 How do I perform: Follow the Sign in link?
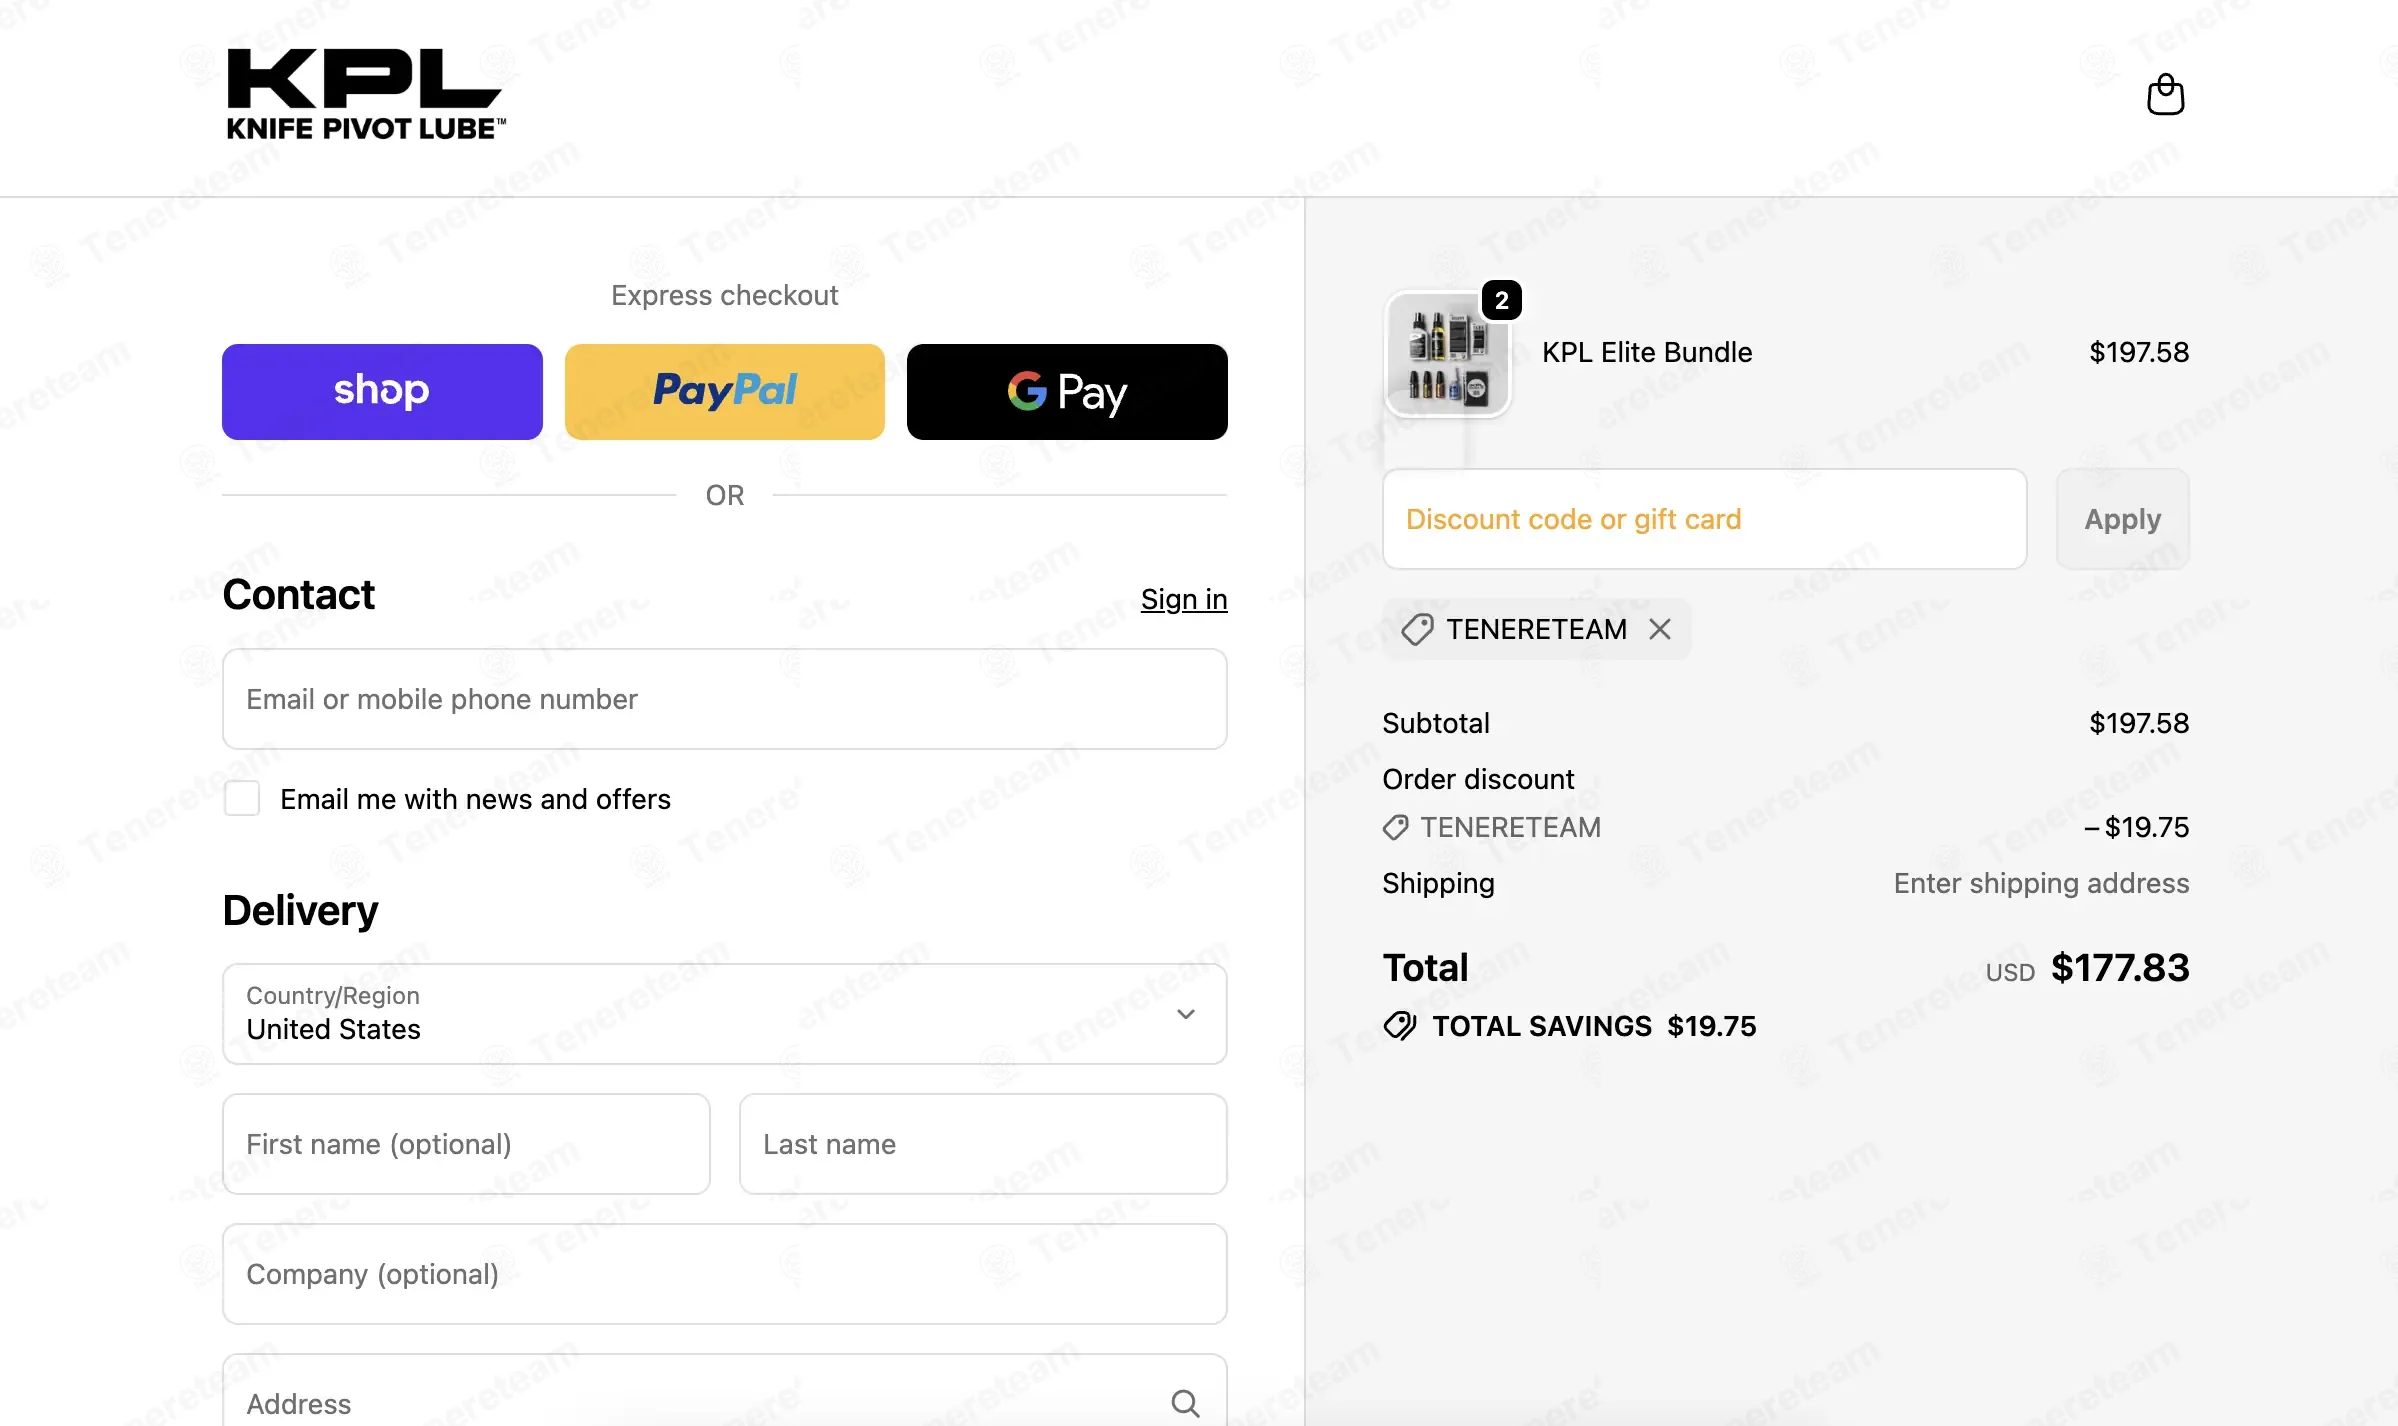click(1184, 599)
